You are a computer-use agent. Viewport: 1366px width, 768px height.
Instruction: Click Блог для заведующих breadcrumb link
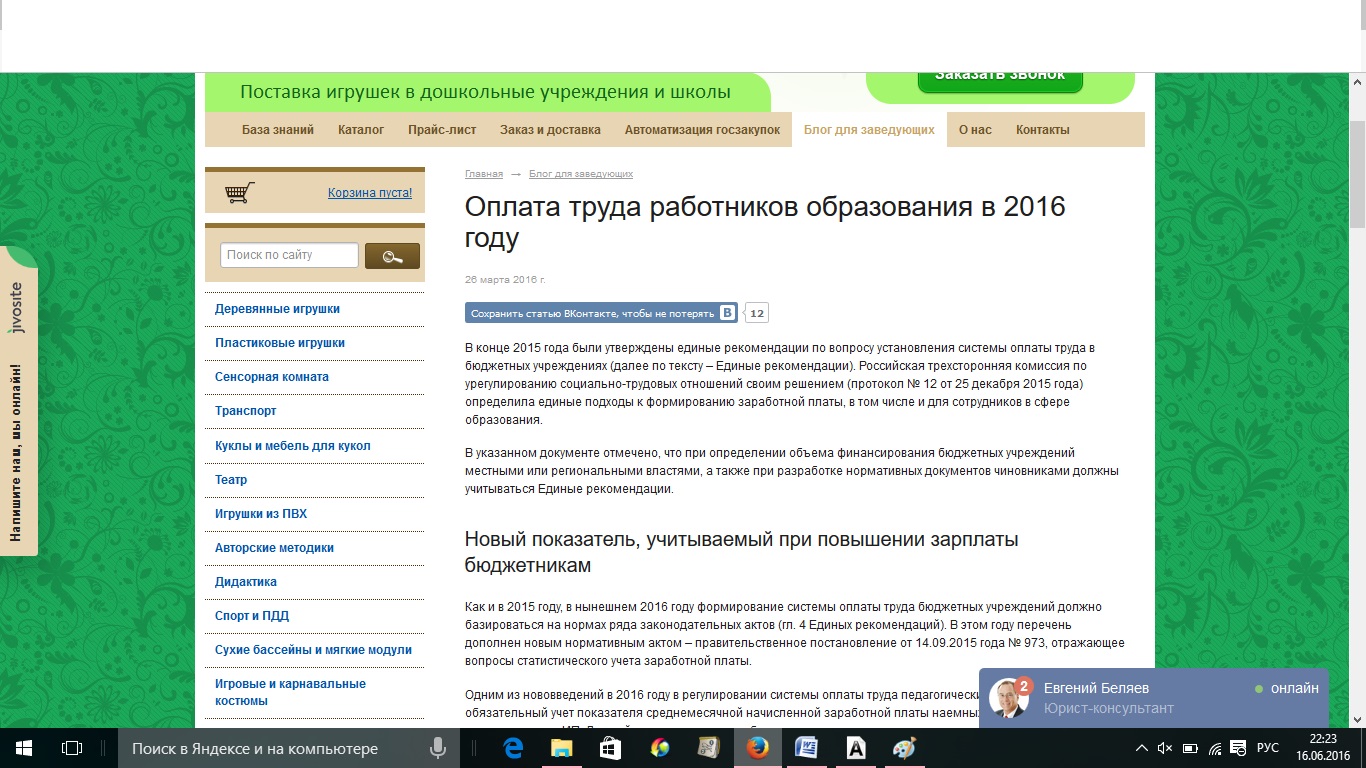click(581, 174)
